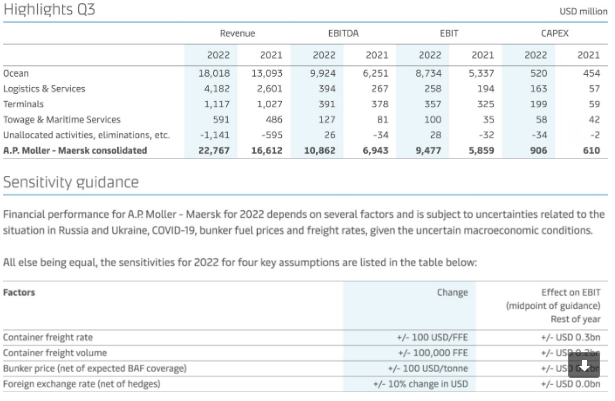Image resolution: width=615 pixels, height=401 pixels.
Task: Click the '+/- 10% change in USD' value
Action: 420,384
